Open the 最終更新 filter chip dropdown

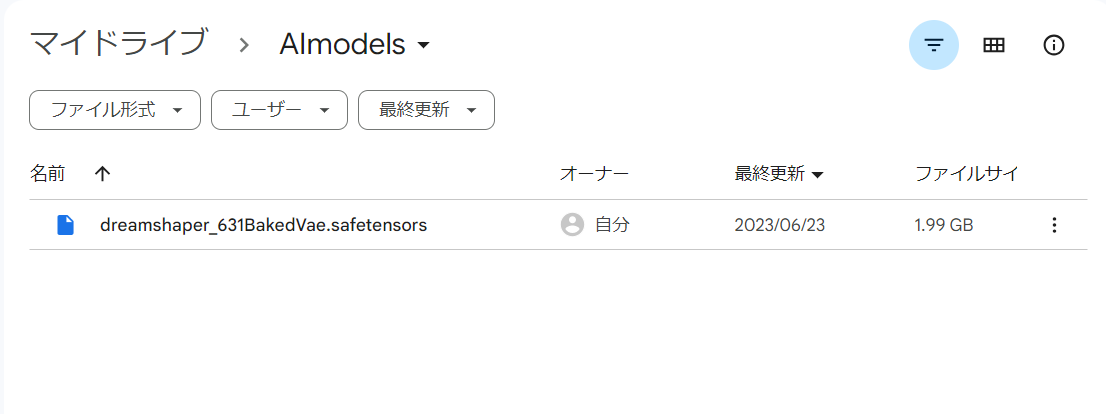click(426, 110)
